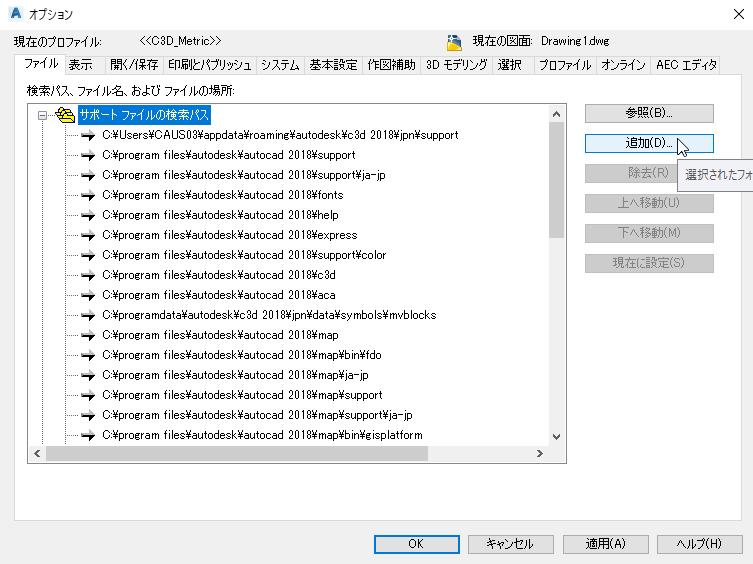Viewport: 753px width, 564px height.
Task: Click the キャンセル button
Action: pyautogui.click(x=510, y=544)
